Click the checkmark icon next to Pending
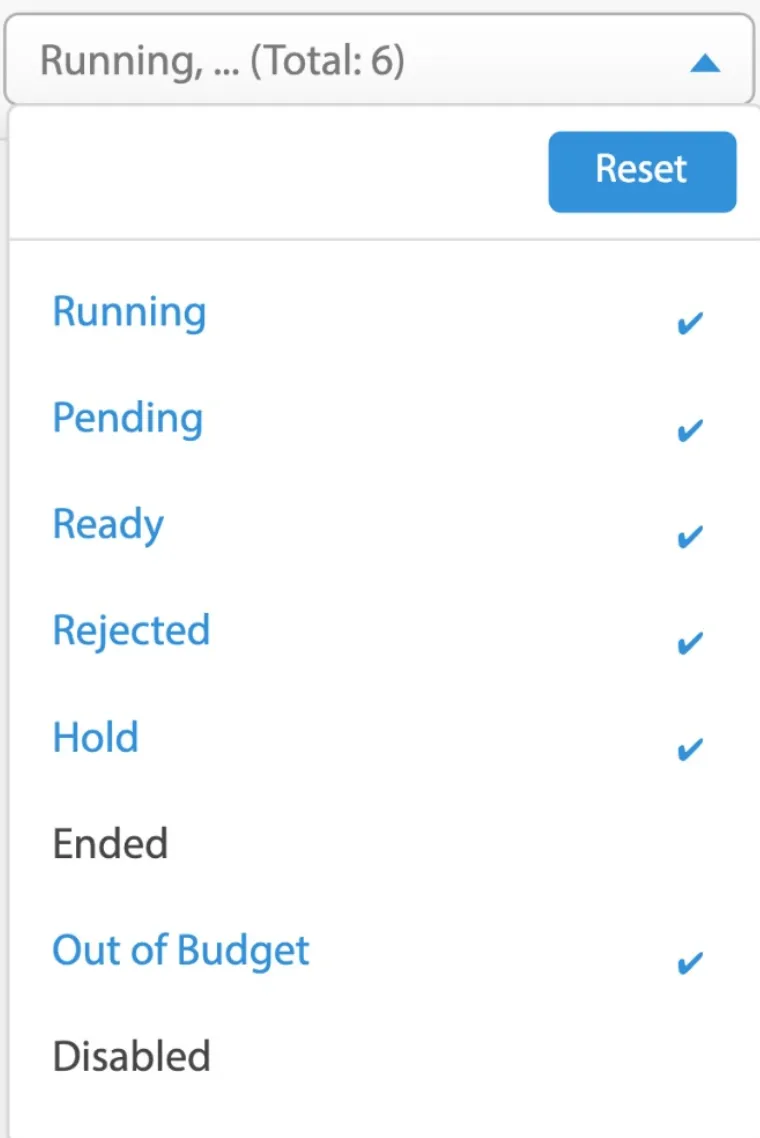Screen dimensions: 760x1138 pos(690,431)
